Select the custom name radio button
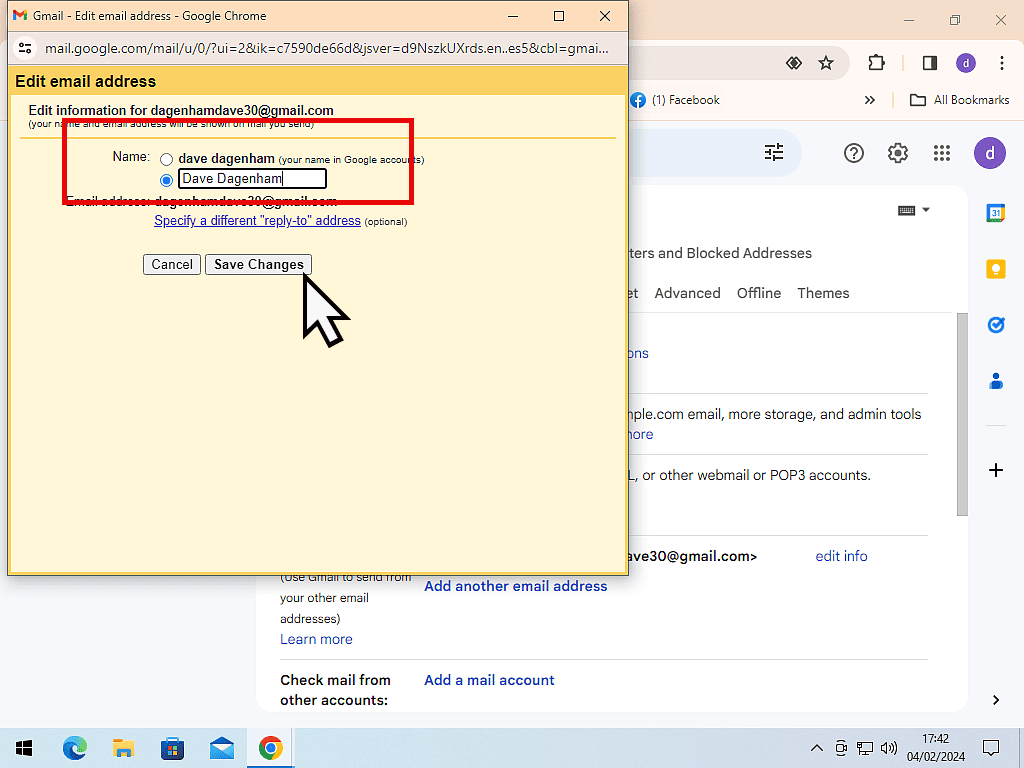This screenshot has height=768, width=1024. [167, 180]
